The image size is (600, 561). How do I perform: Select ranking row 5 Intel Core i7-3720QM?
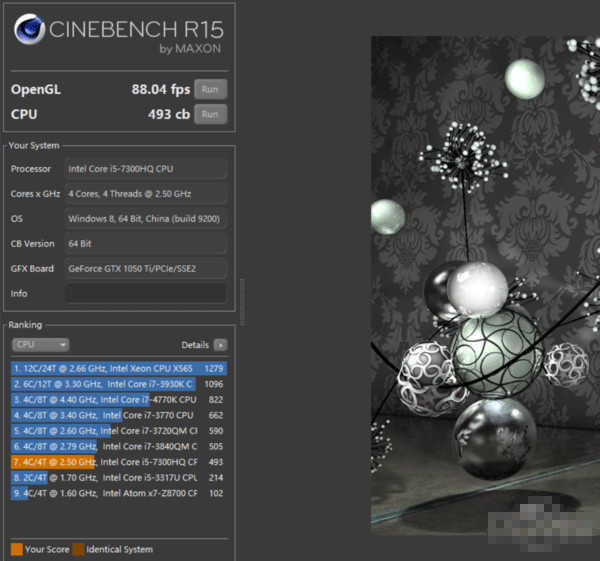(119, 431)
